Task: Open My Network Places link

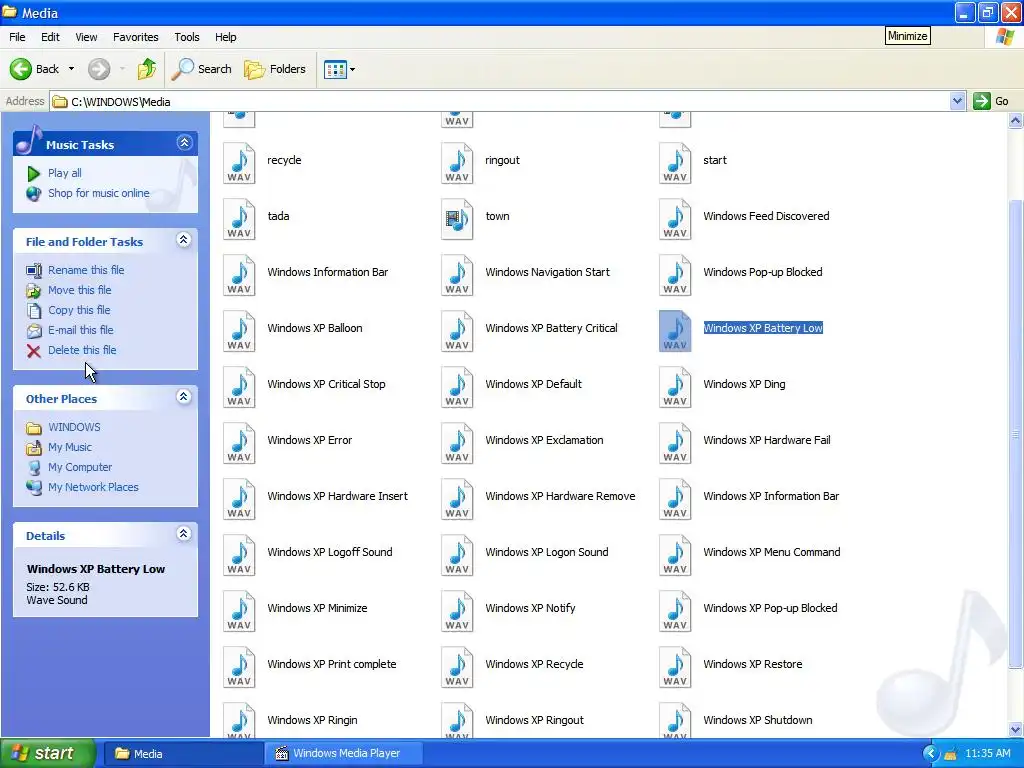Action: coord(93,487)
